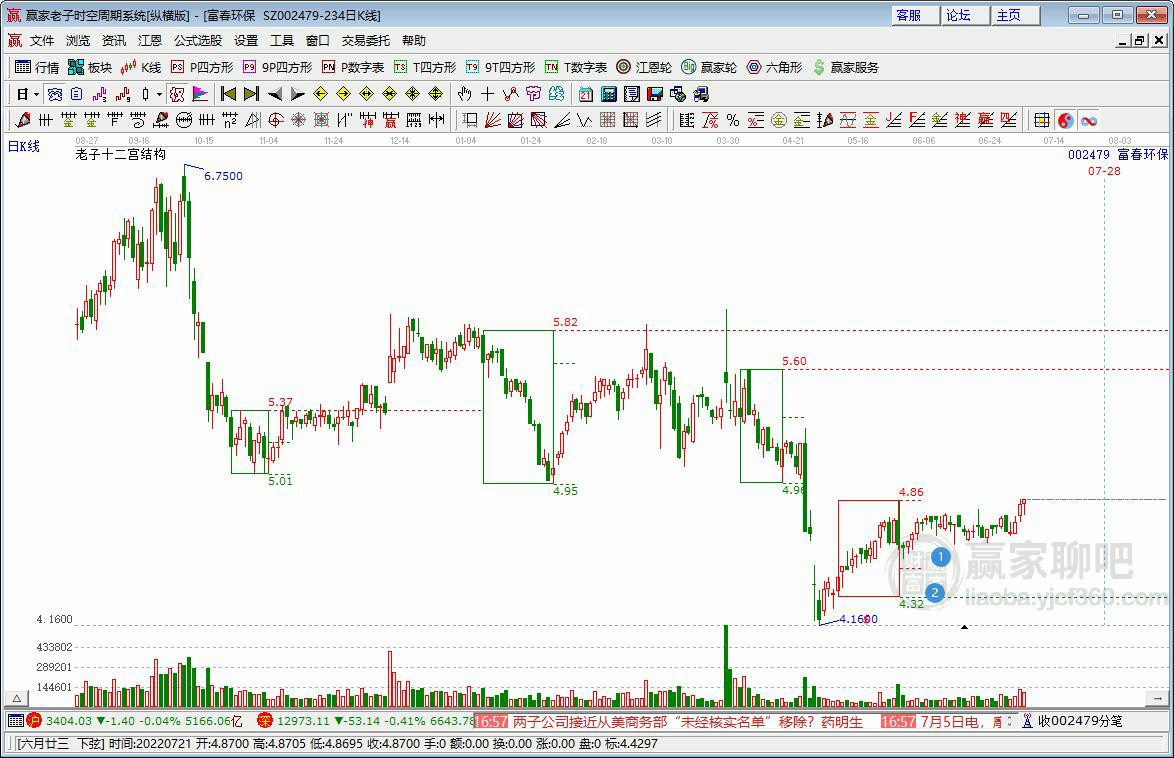This screenshot has width=1174, height=758.
Task: Click the 沪 Shanghai index 3404.03 status
Action: pyautogui.click(x=135, y=721)
